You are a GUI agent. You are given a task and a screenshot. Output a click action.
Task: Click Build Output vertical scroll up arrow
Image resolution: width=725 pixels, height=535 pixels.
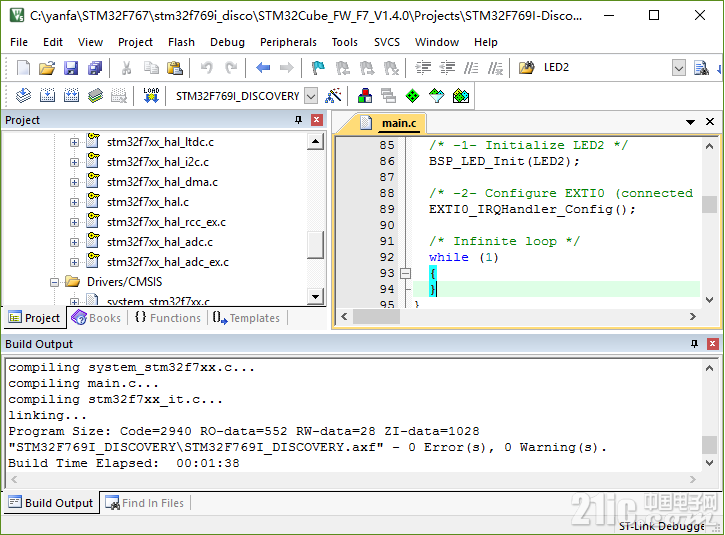pyautogui.click(x=709, y=369)
